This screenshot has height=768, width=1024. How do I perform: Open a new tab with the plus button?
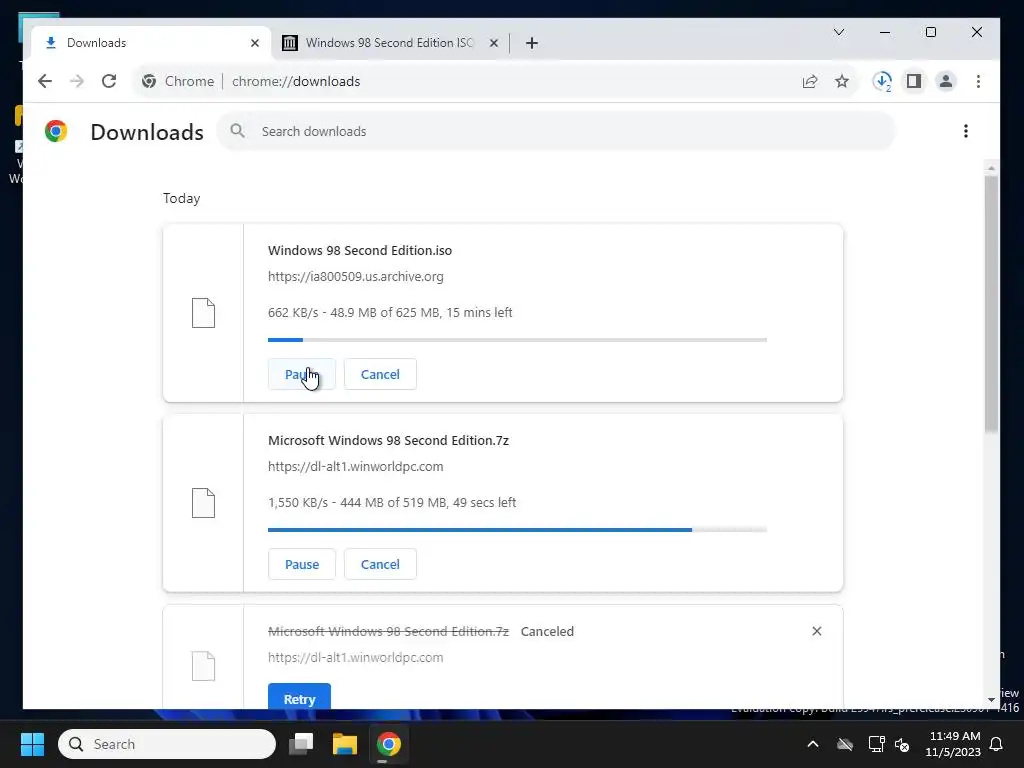(532, 43)
